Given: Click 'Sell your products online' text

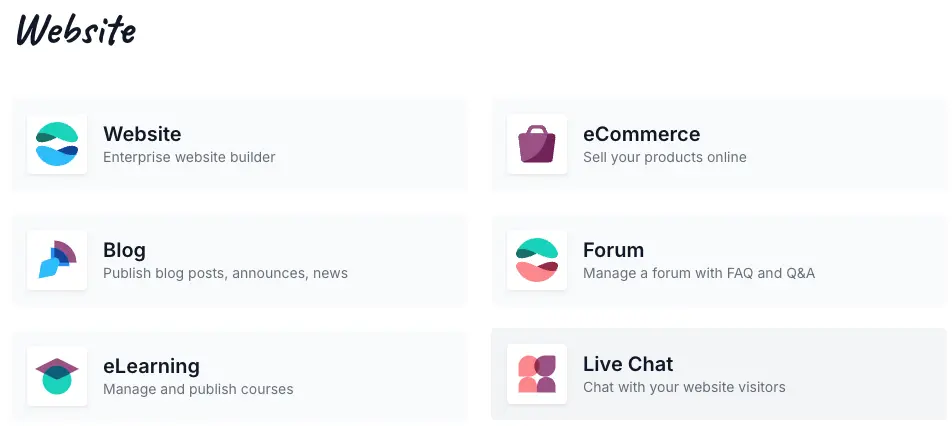Looking at the screenshot, I should [665, 157].
